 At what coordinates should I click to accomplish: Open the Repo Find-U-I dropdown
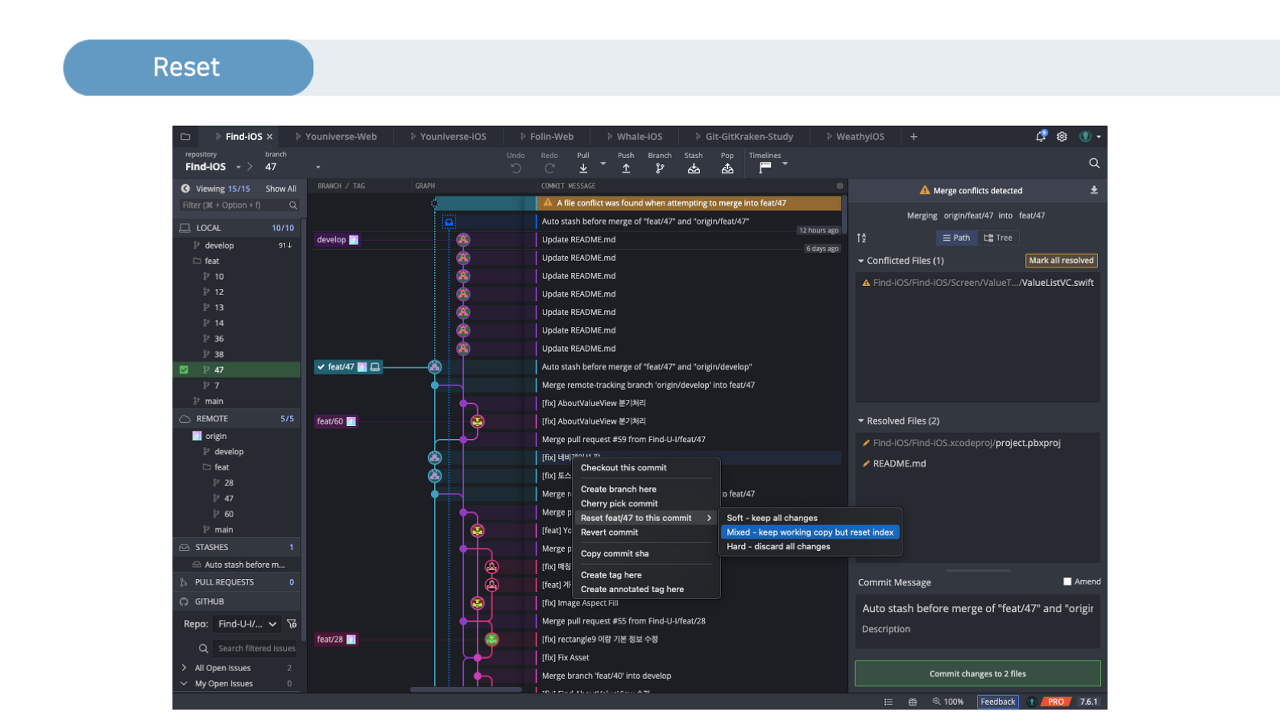point(249,624)
